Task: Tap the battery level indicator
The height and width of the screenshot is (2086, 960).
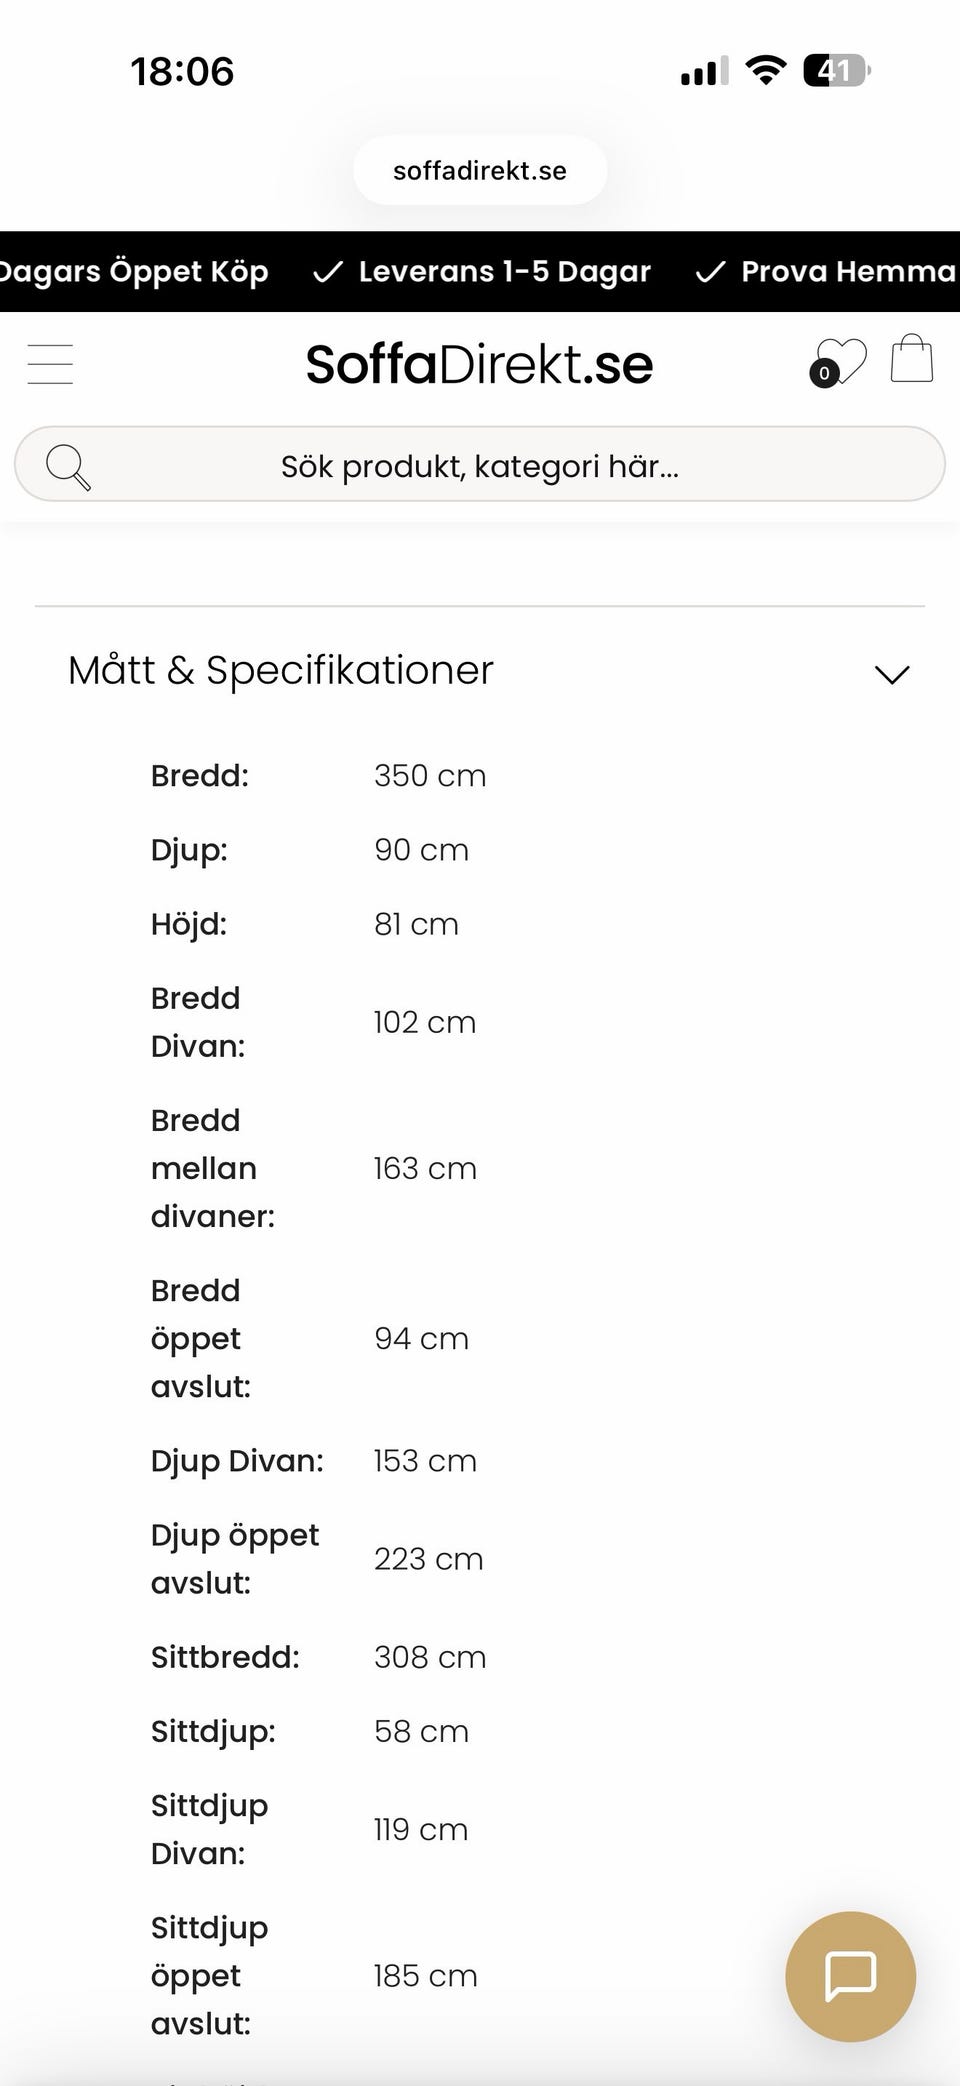Action: tap(836, 71)
